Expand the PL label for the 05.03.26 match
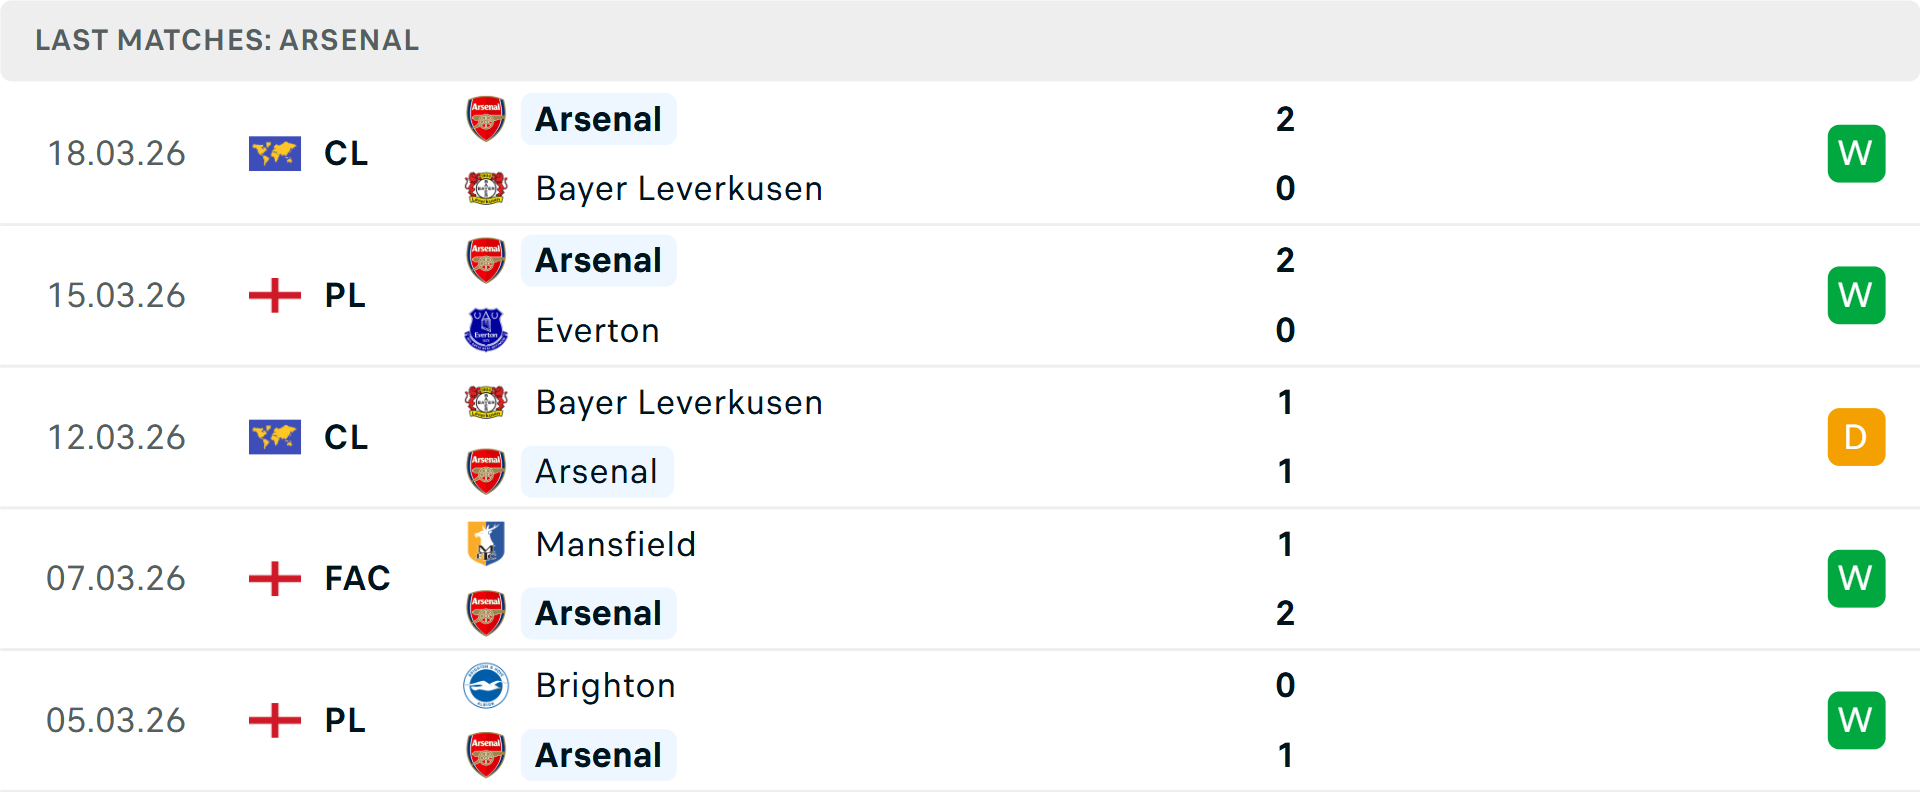This screenshot has width=1920, height=792. [x=343, y=720]
